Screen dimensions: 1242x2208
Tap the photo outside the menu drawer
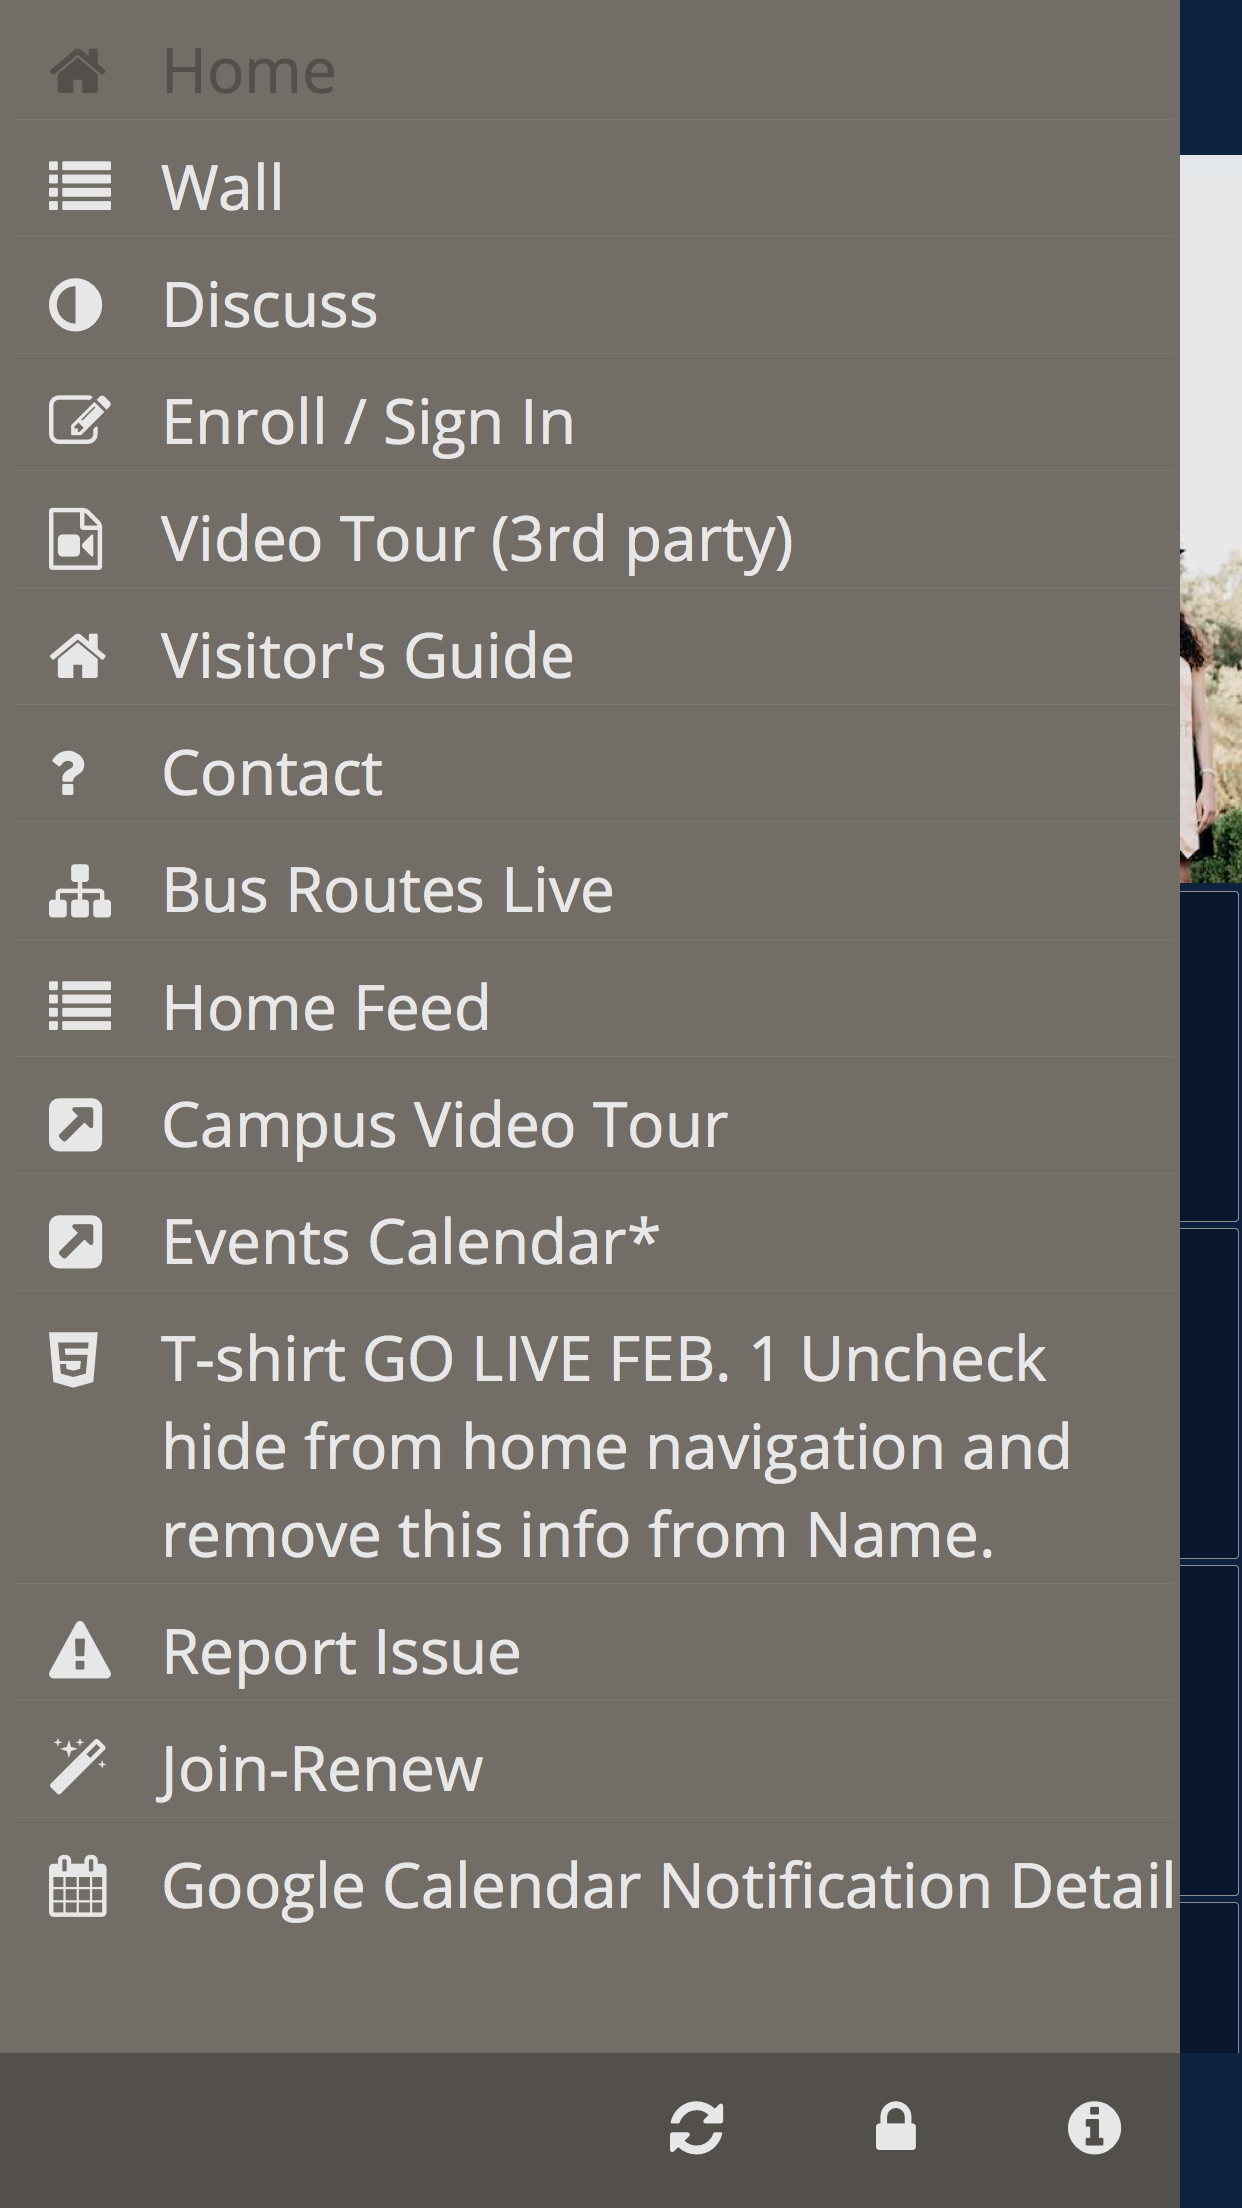click(x=1211, y=700)
